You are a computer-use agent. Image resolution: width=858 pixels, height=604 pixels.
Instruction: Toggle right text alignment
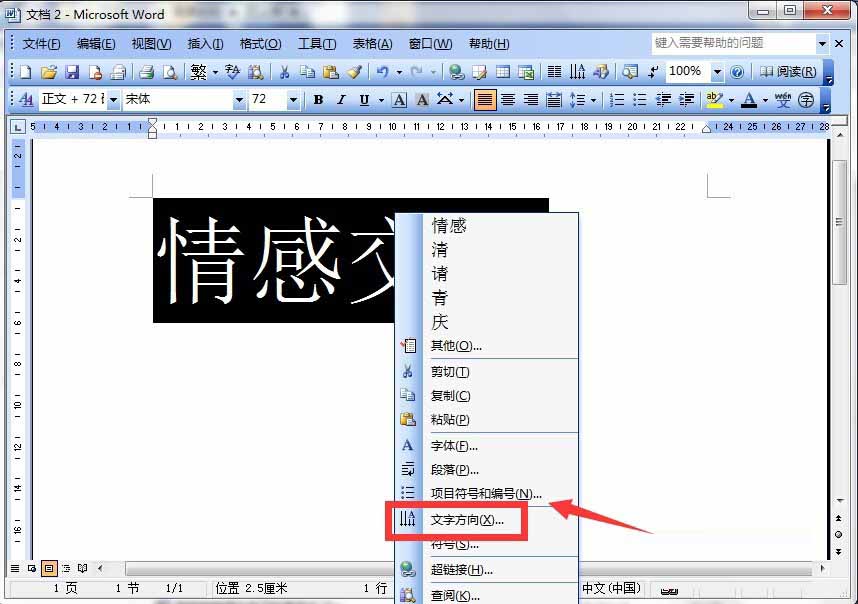[531, 100]
